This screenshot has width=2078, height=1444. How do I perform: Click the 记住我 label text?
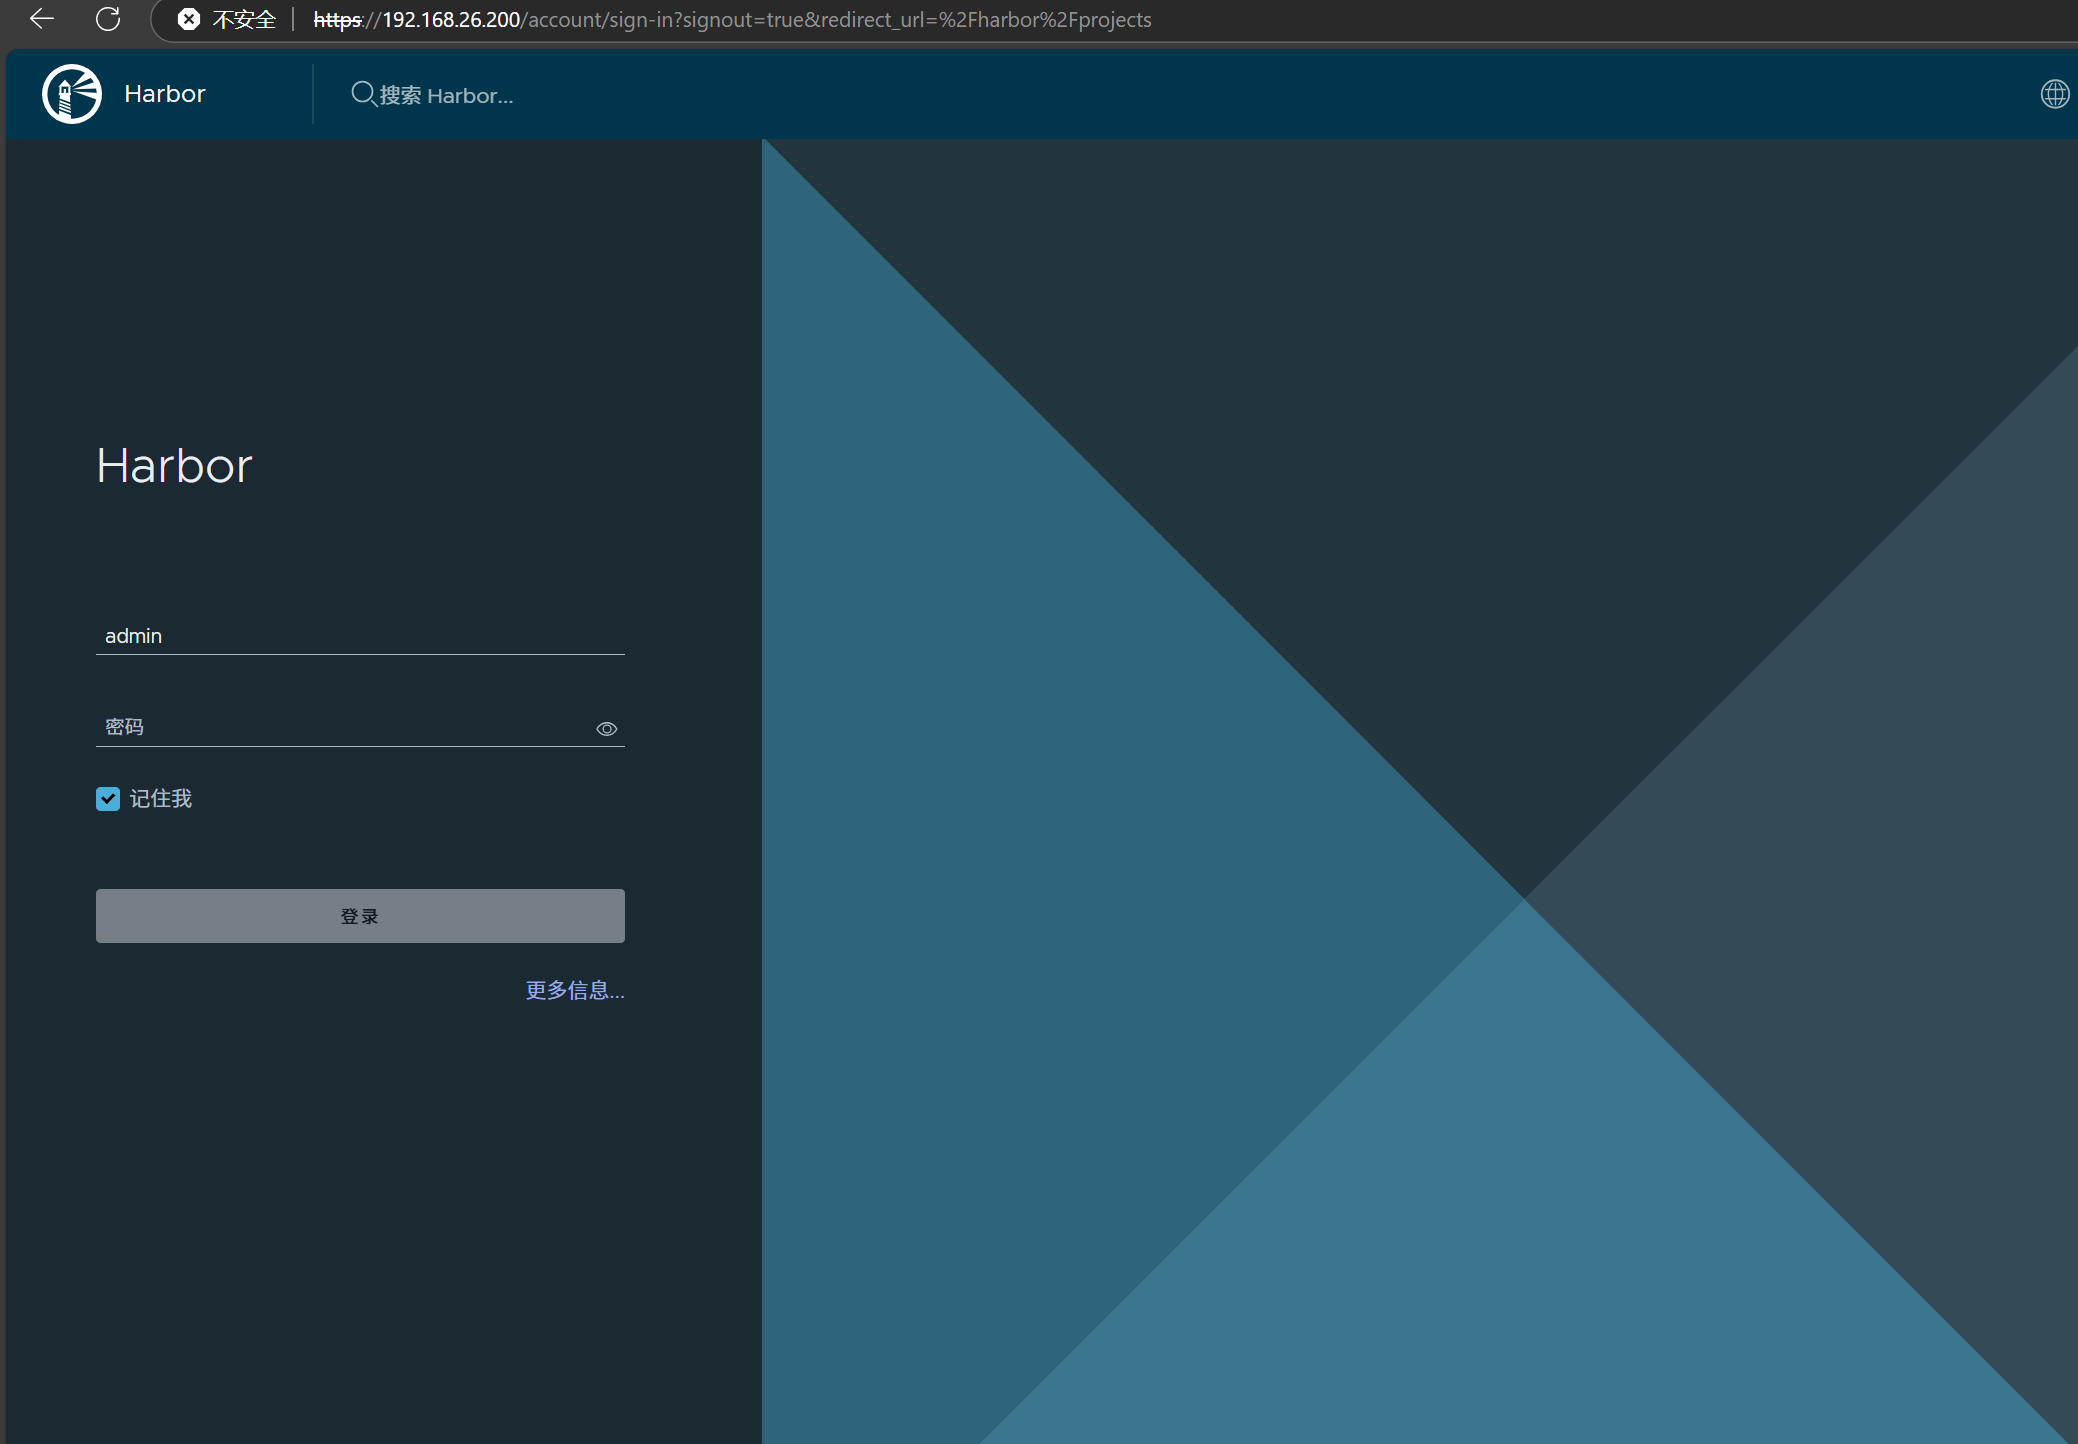coord(161,799)
